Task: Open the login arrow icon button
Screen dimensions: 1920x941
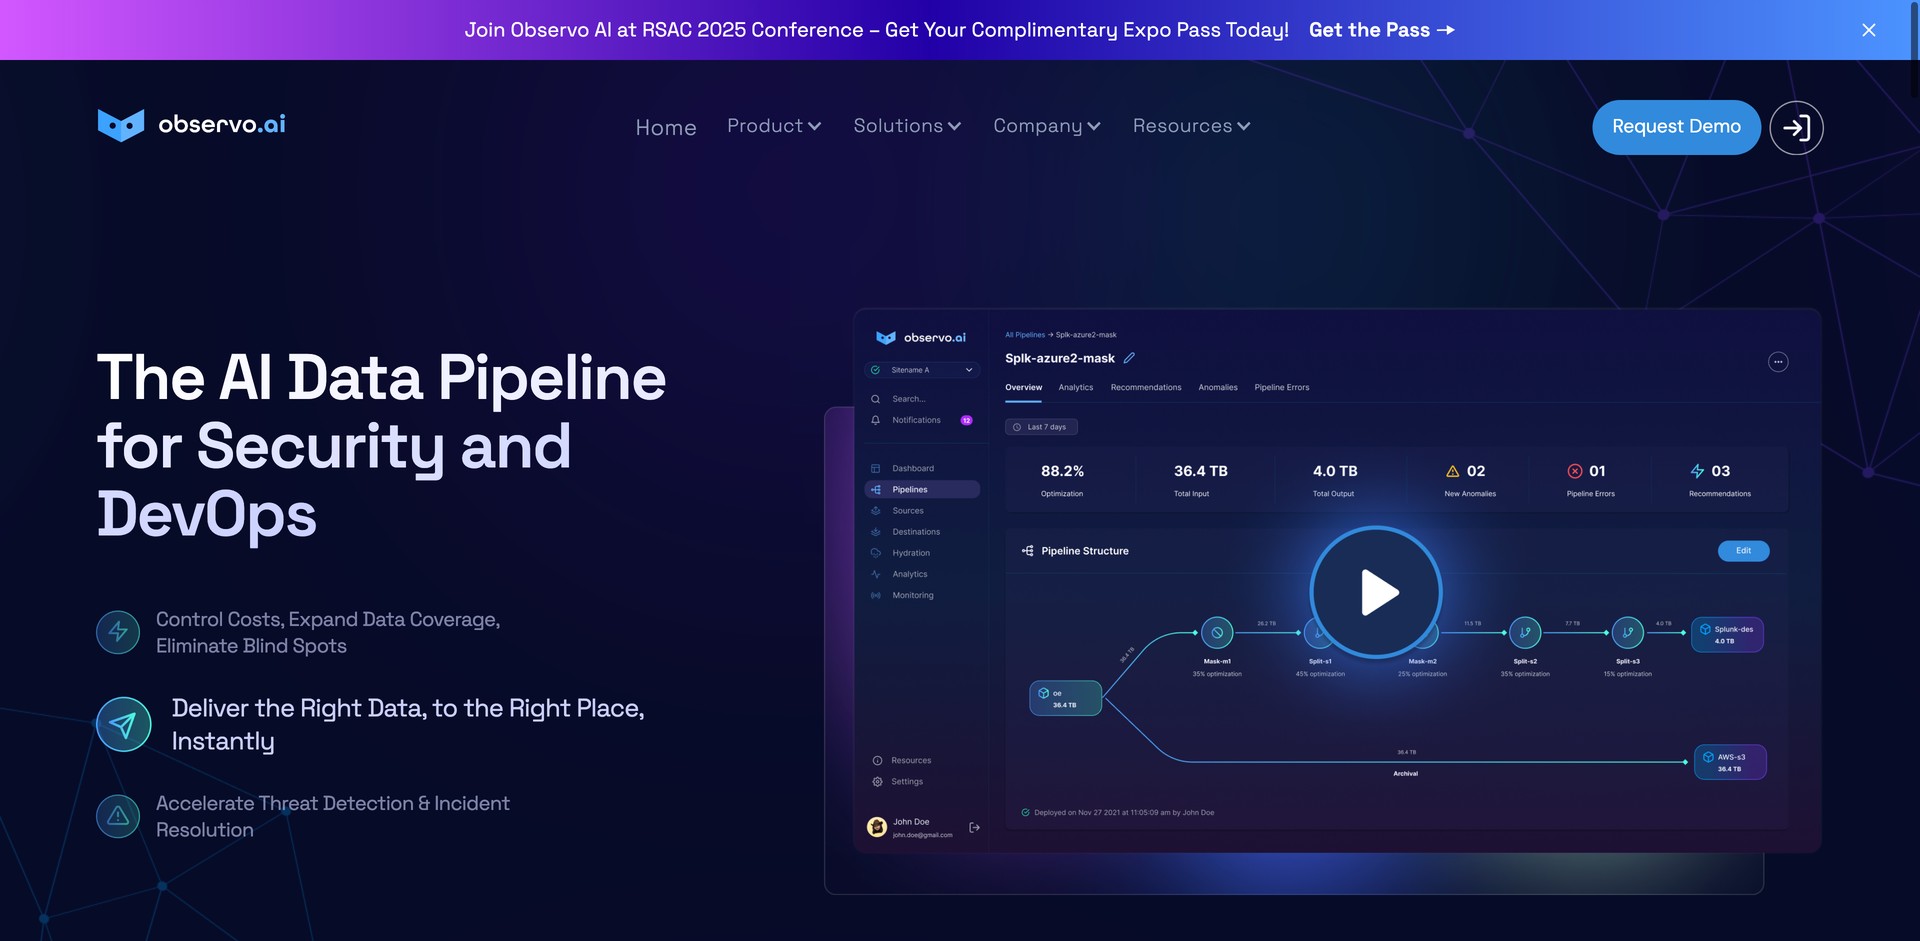Action: 1796,127
